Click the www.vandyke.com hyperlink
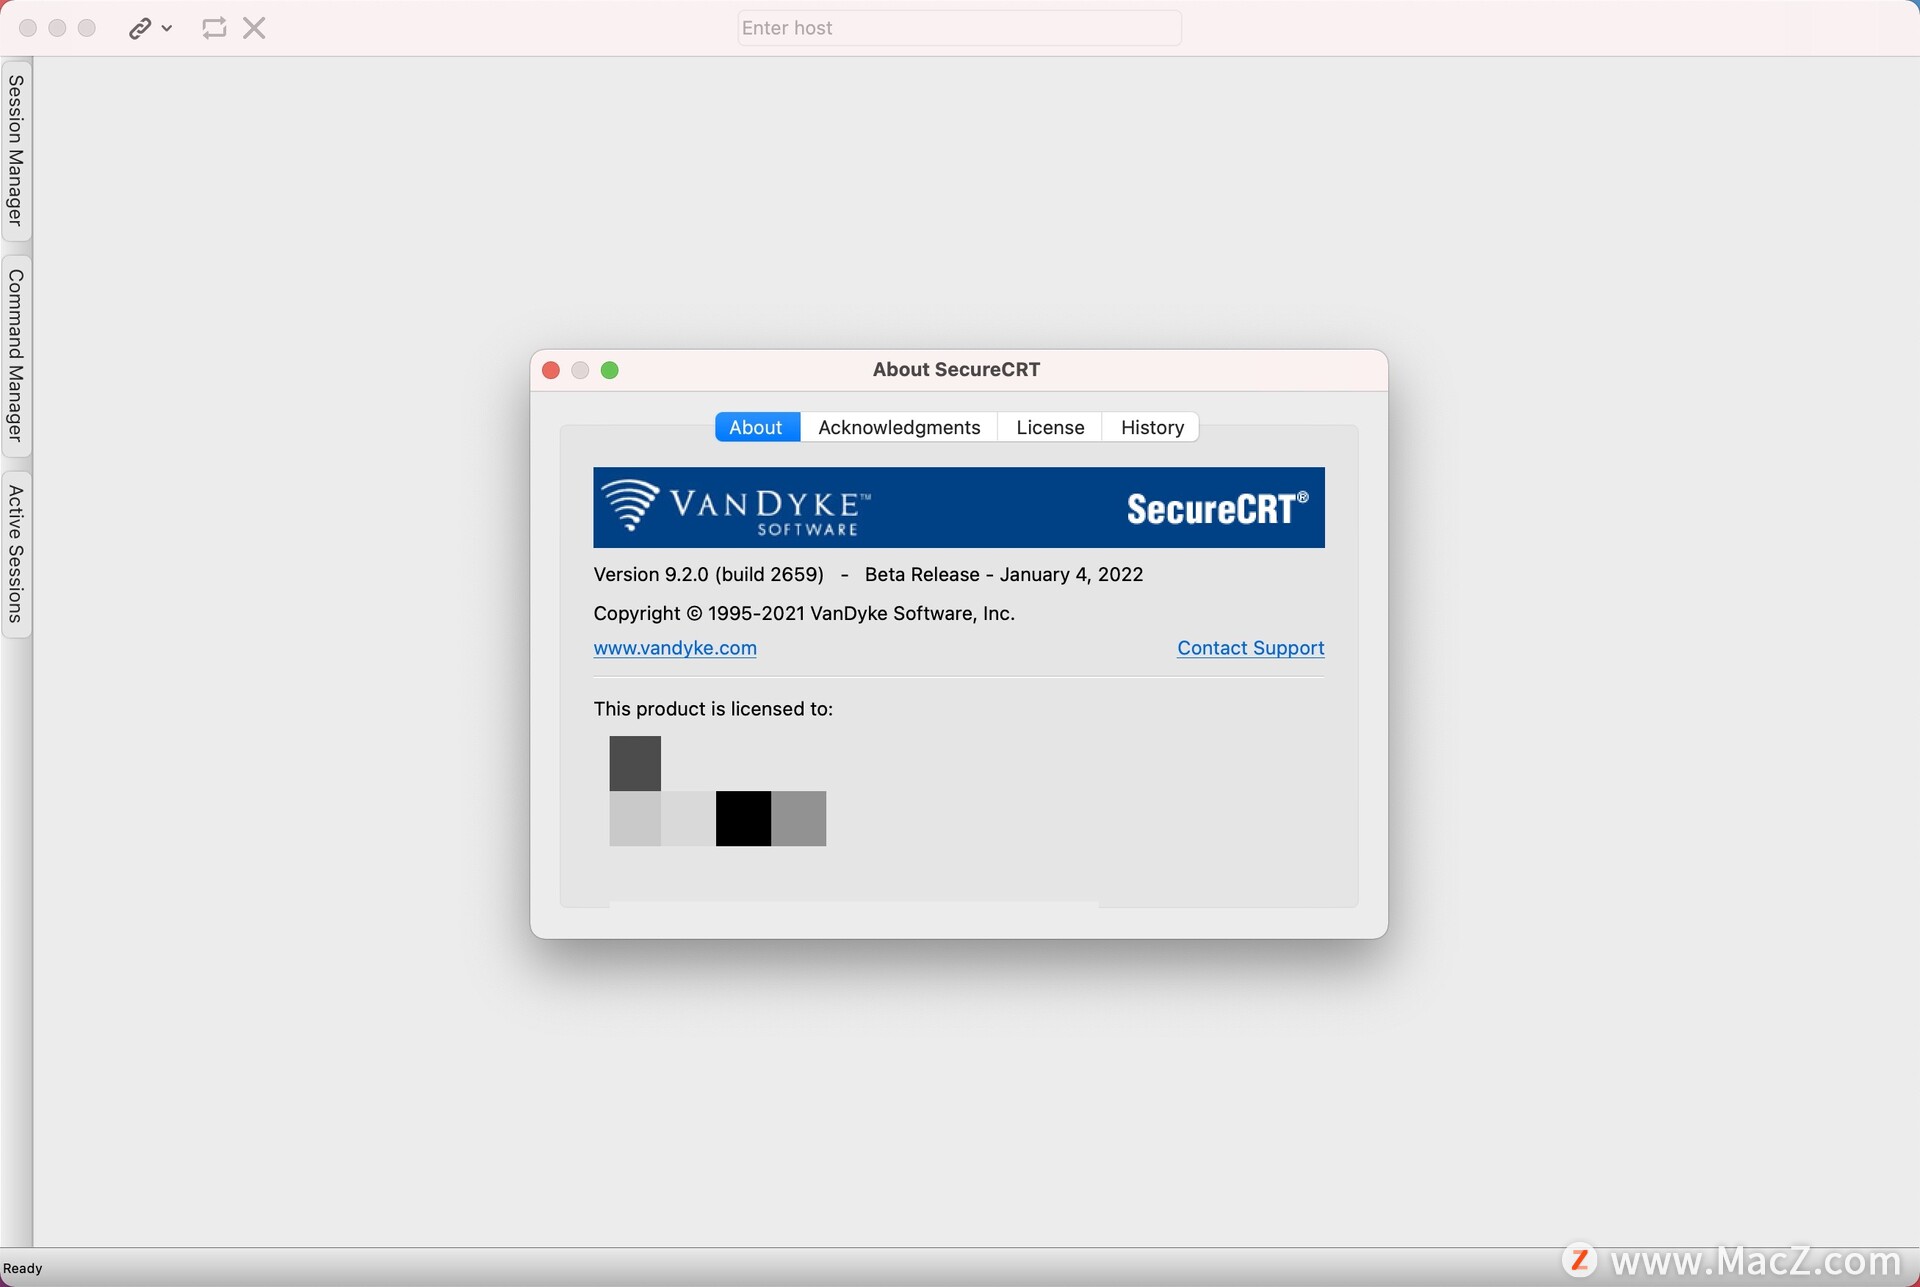The width and height of the screenshot is (1920, 1287). 675,646
